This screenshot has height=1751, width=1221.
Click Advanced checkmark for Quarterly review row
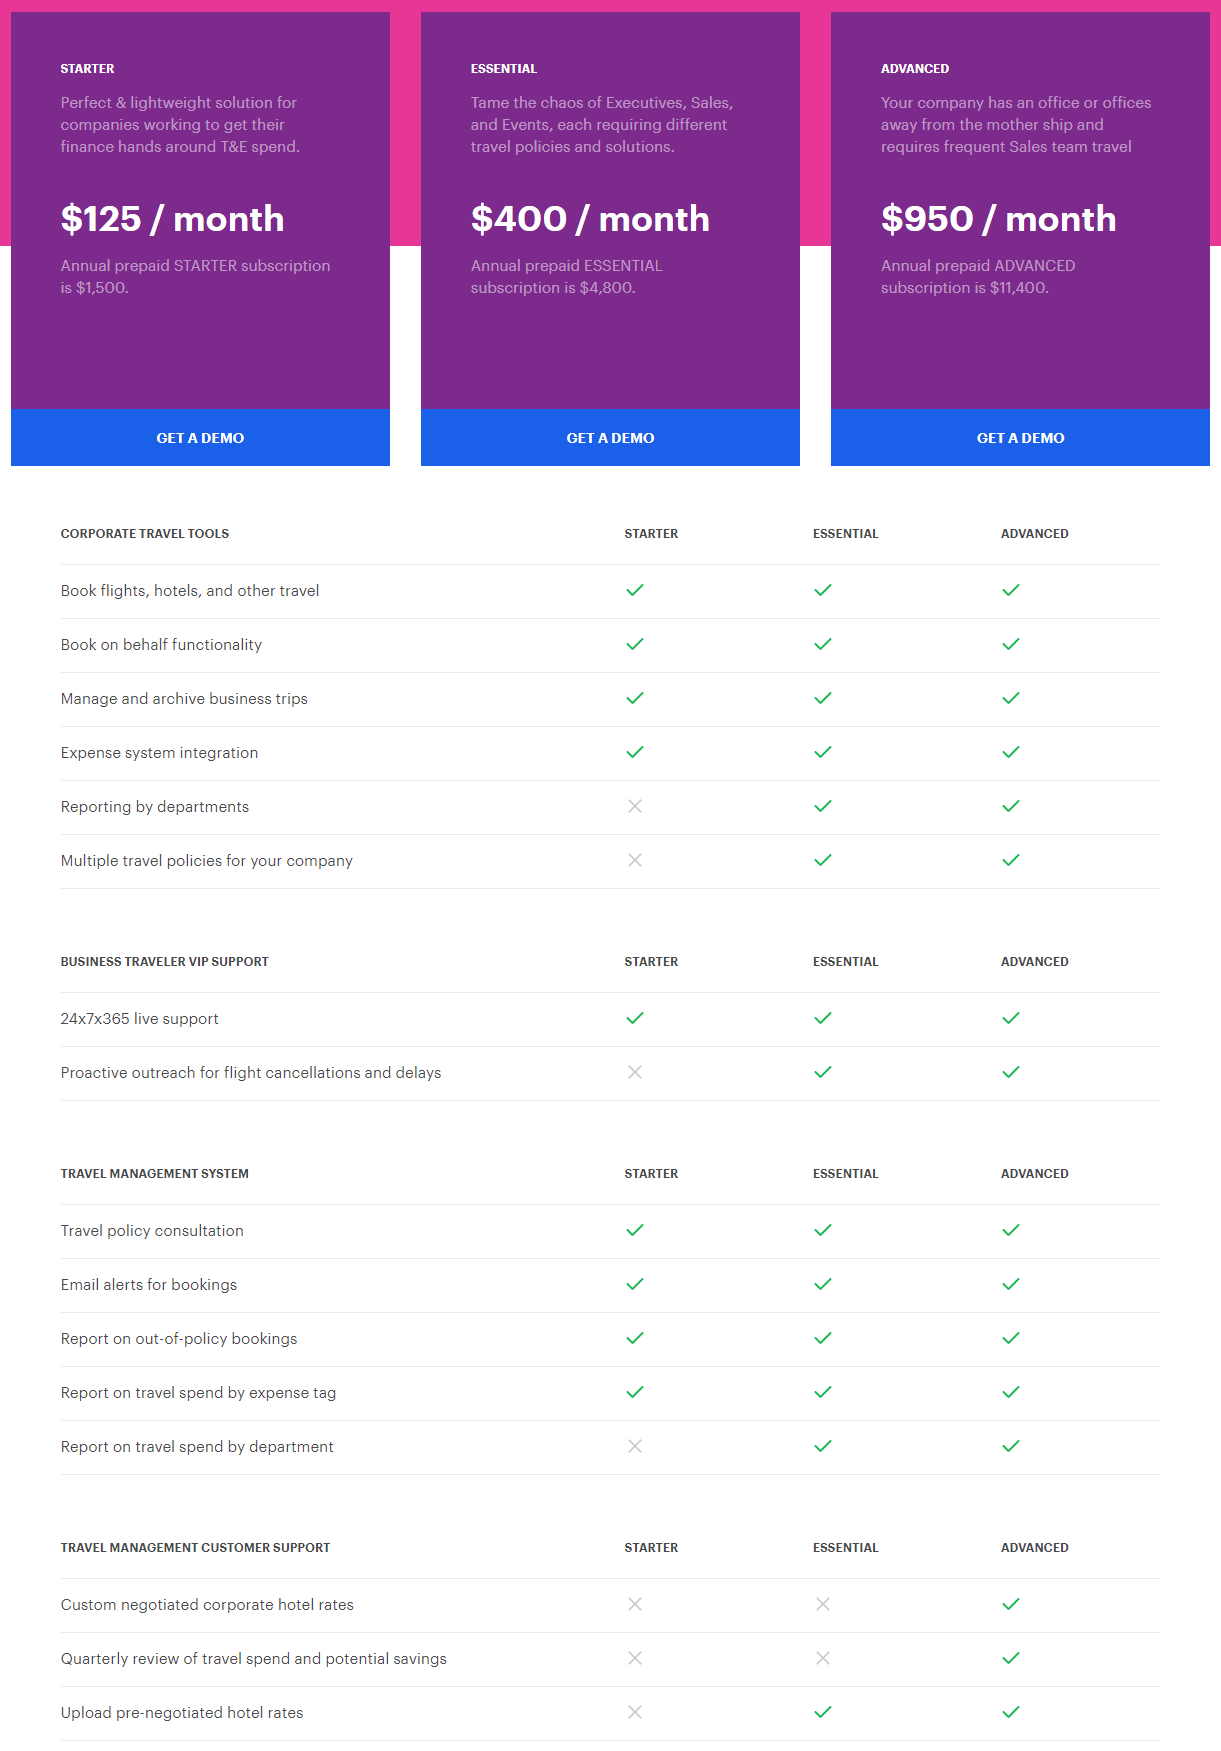tap(1011, 1658)
